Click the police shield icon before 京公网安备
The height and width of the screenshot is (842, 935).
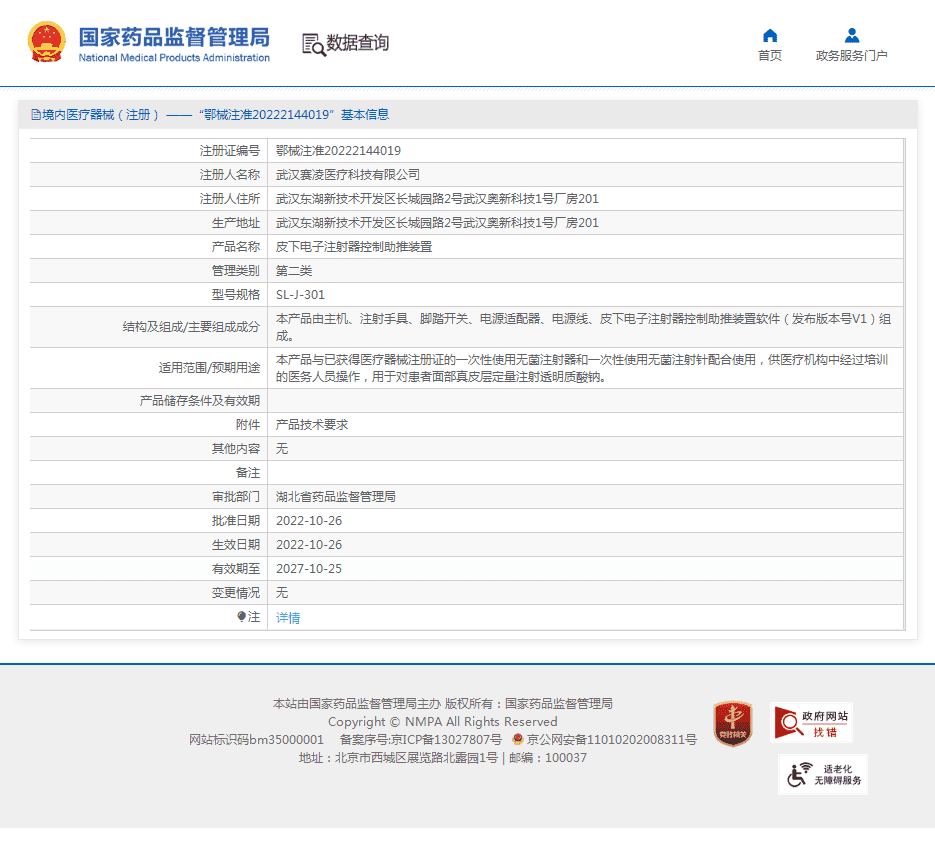click(x=518, y=739)
